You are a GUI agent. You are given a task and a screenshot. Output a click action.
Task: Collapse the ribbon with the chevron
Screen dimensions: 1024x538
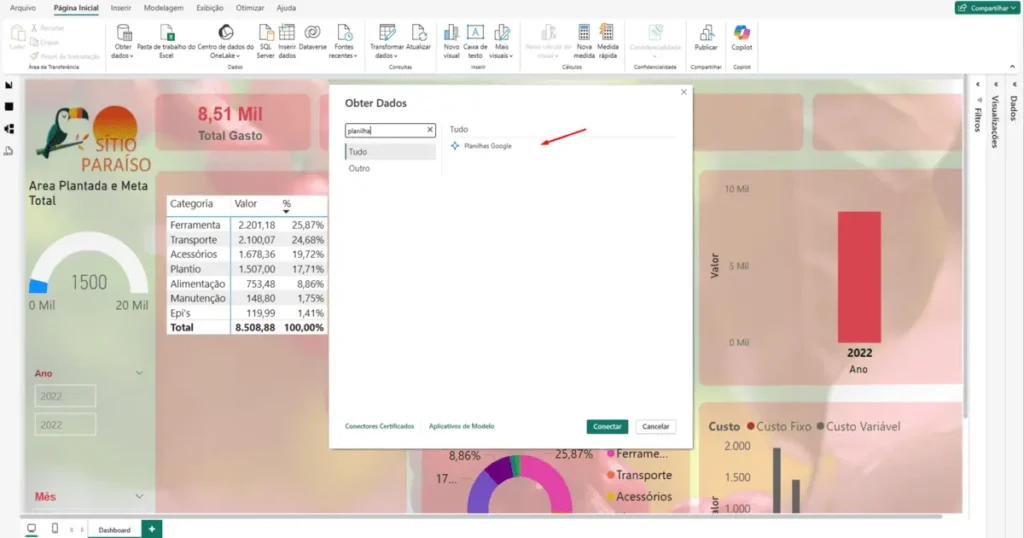pos(1012,67)
